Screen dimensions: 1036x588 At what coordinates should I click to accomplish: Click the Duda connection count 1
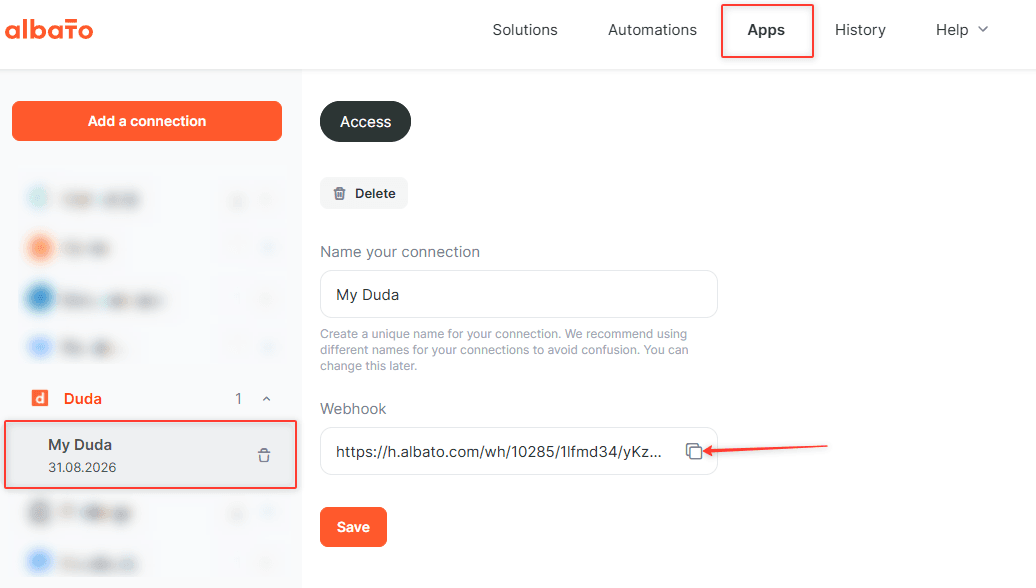pos(239,398)
